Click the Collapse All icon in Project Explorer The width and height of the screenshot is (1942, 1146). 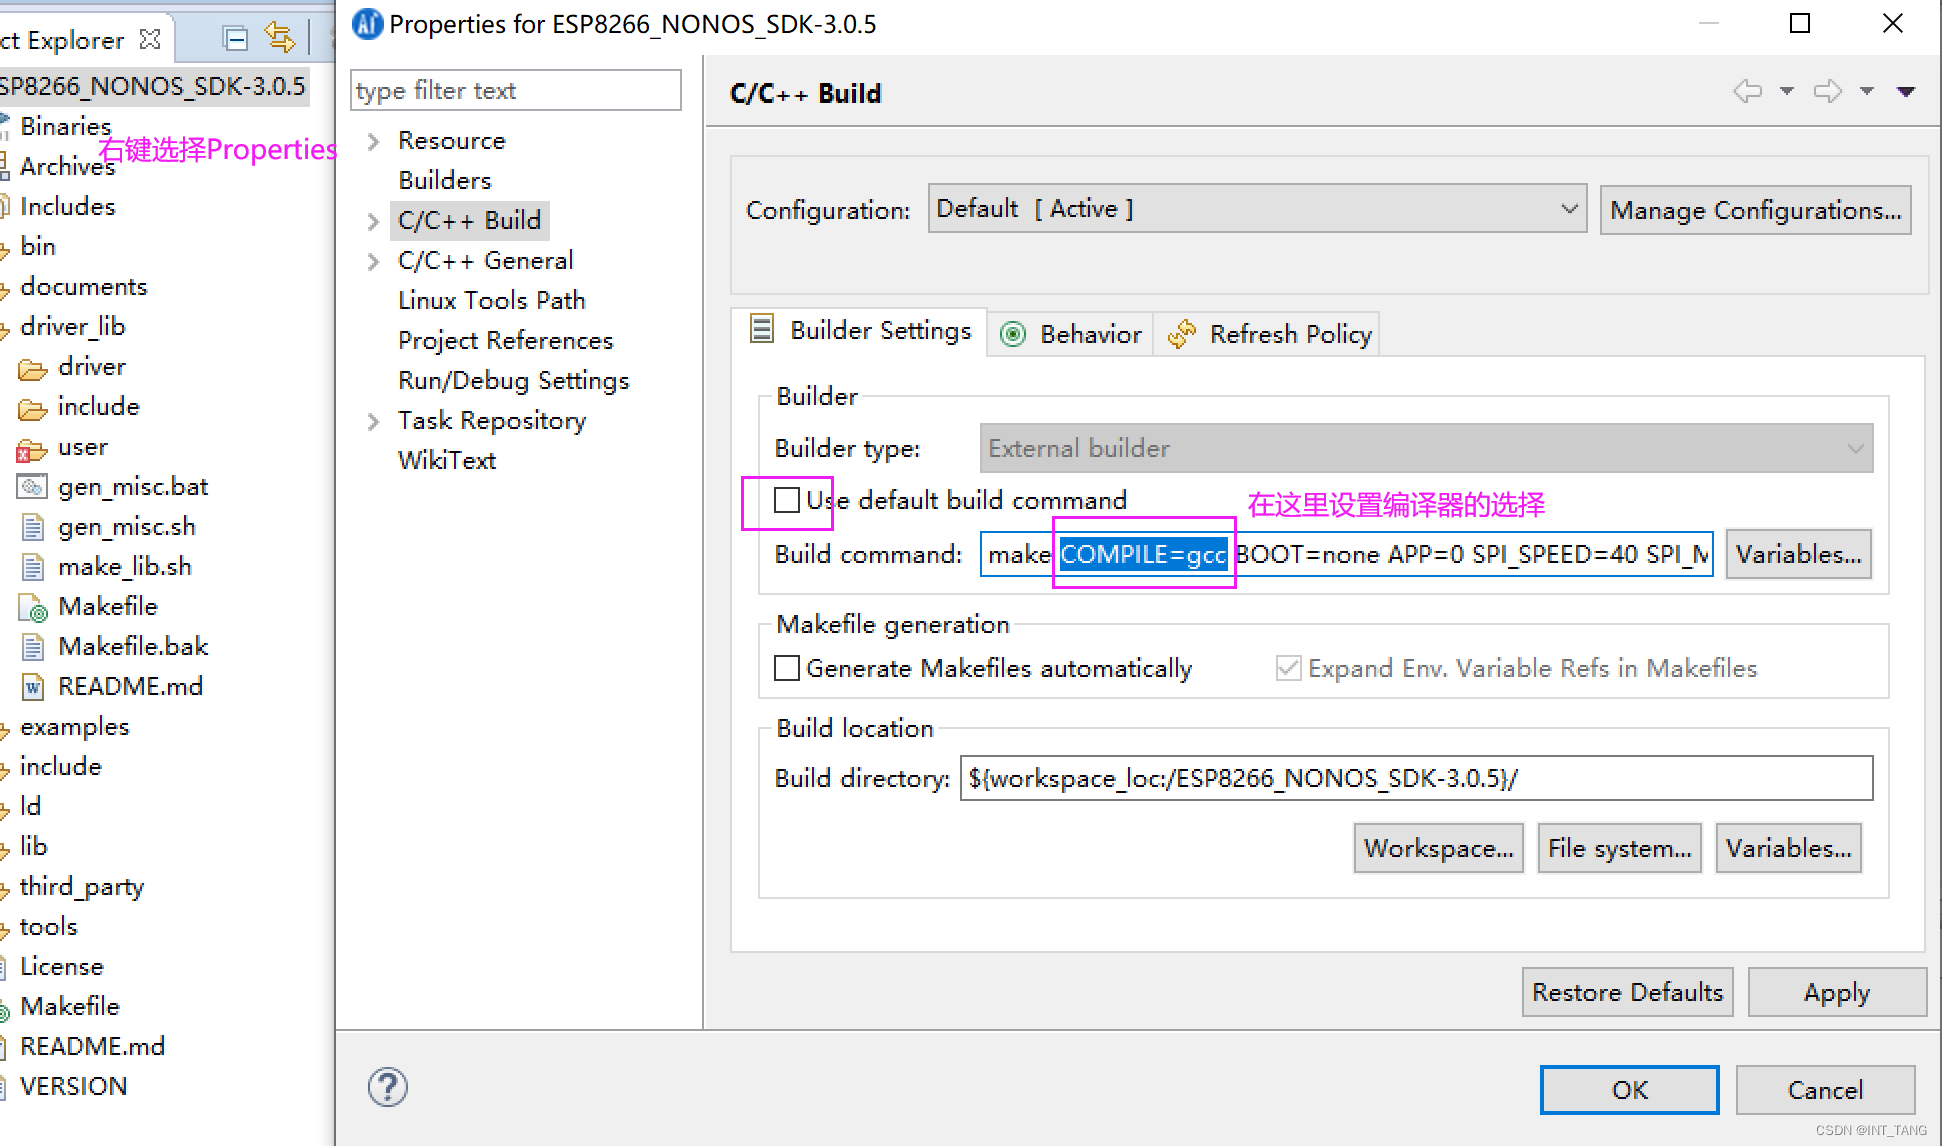pos(236,39)
